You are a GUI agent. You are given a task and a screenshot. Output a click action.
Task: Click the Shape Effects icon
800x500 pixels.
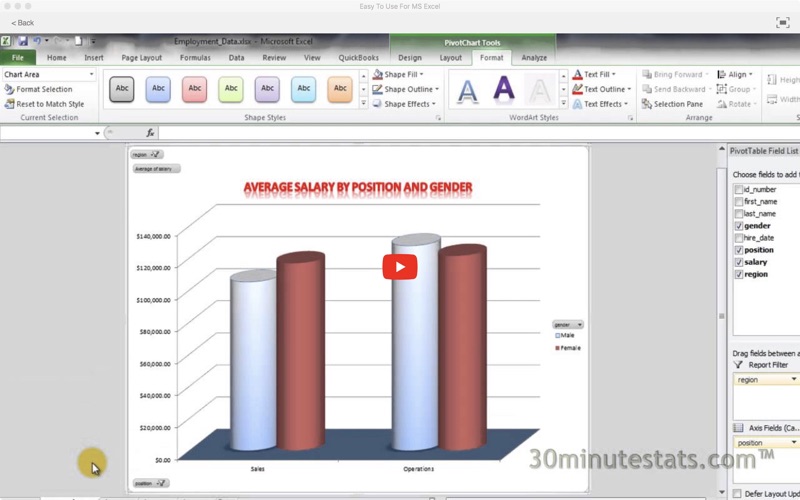(x=378, y=104)
